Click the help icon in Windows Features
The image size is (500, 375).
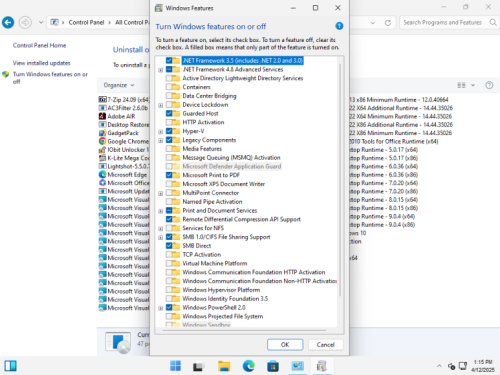[x=339, y=26]
